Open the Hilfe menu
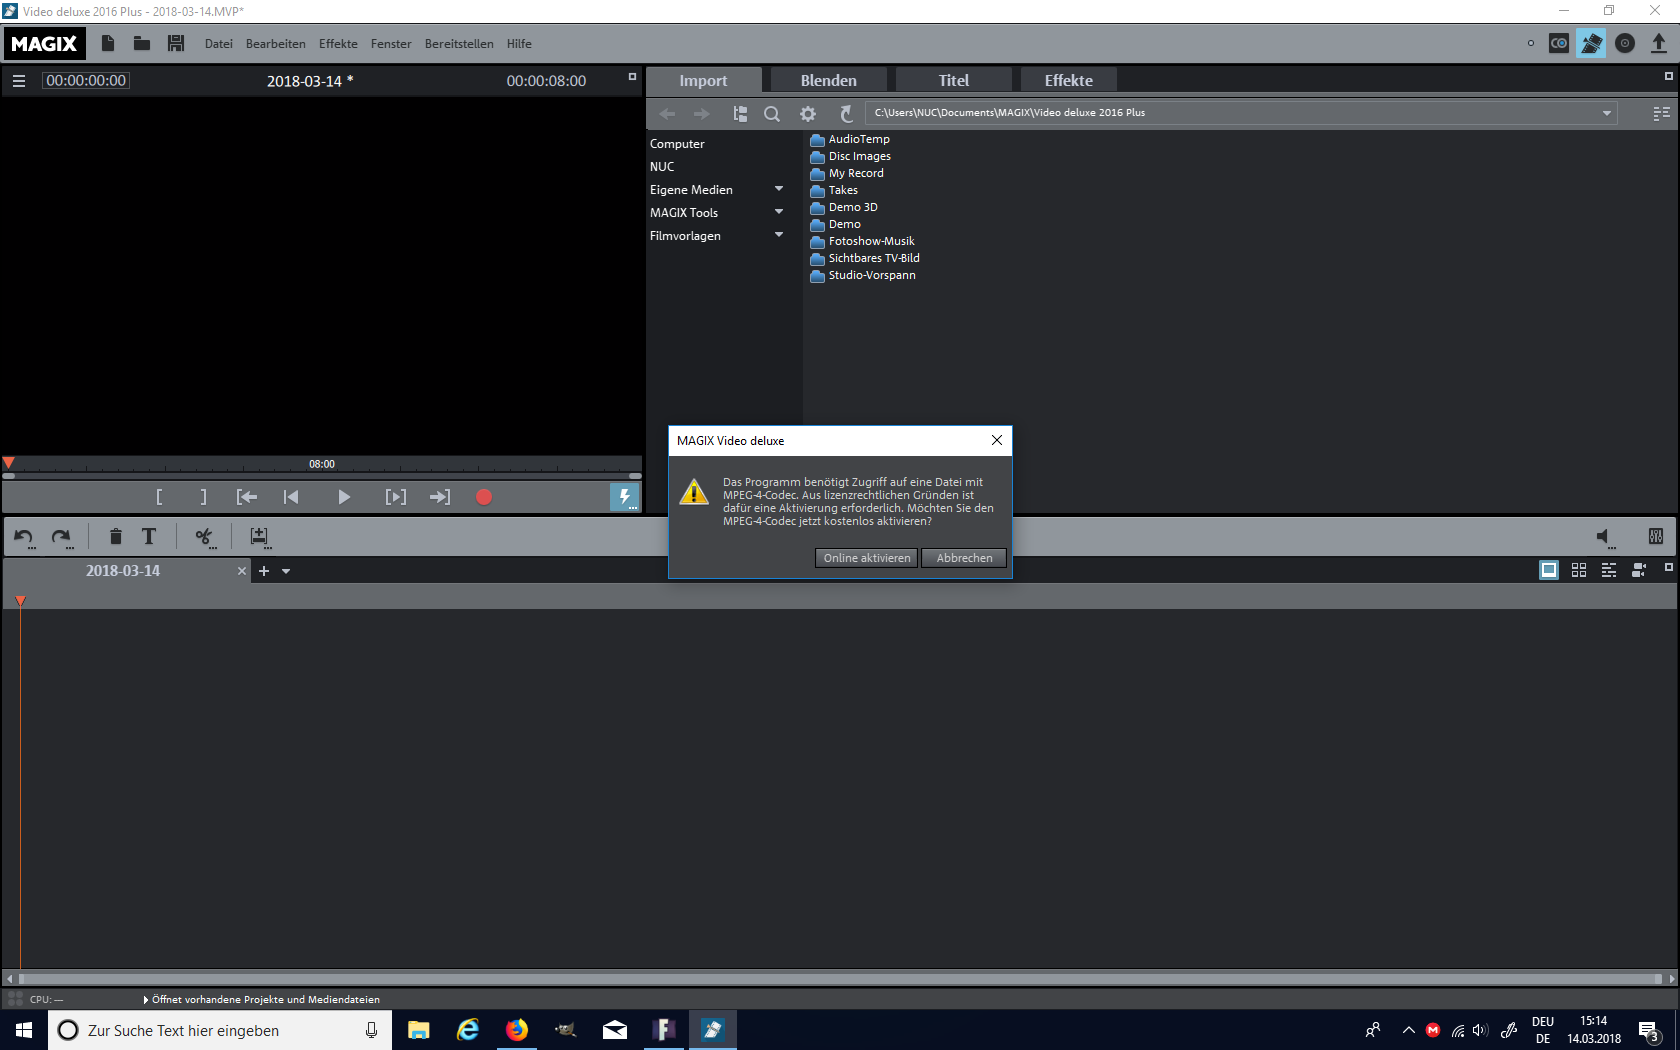The width and height of the screenshot is (1680, 1050). click(519, 44)
